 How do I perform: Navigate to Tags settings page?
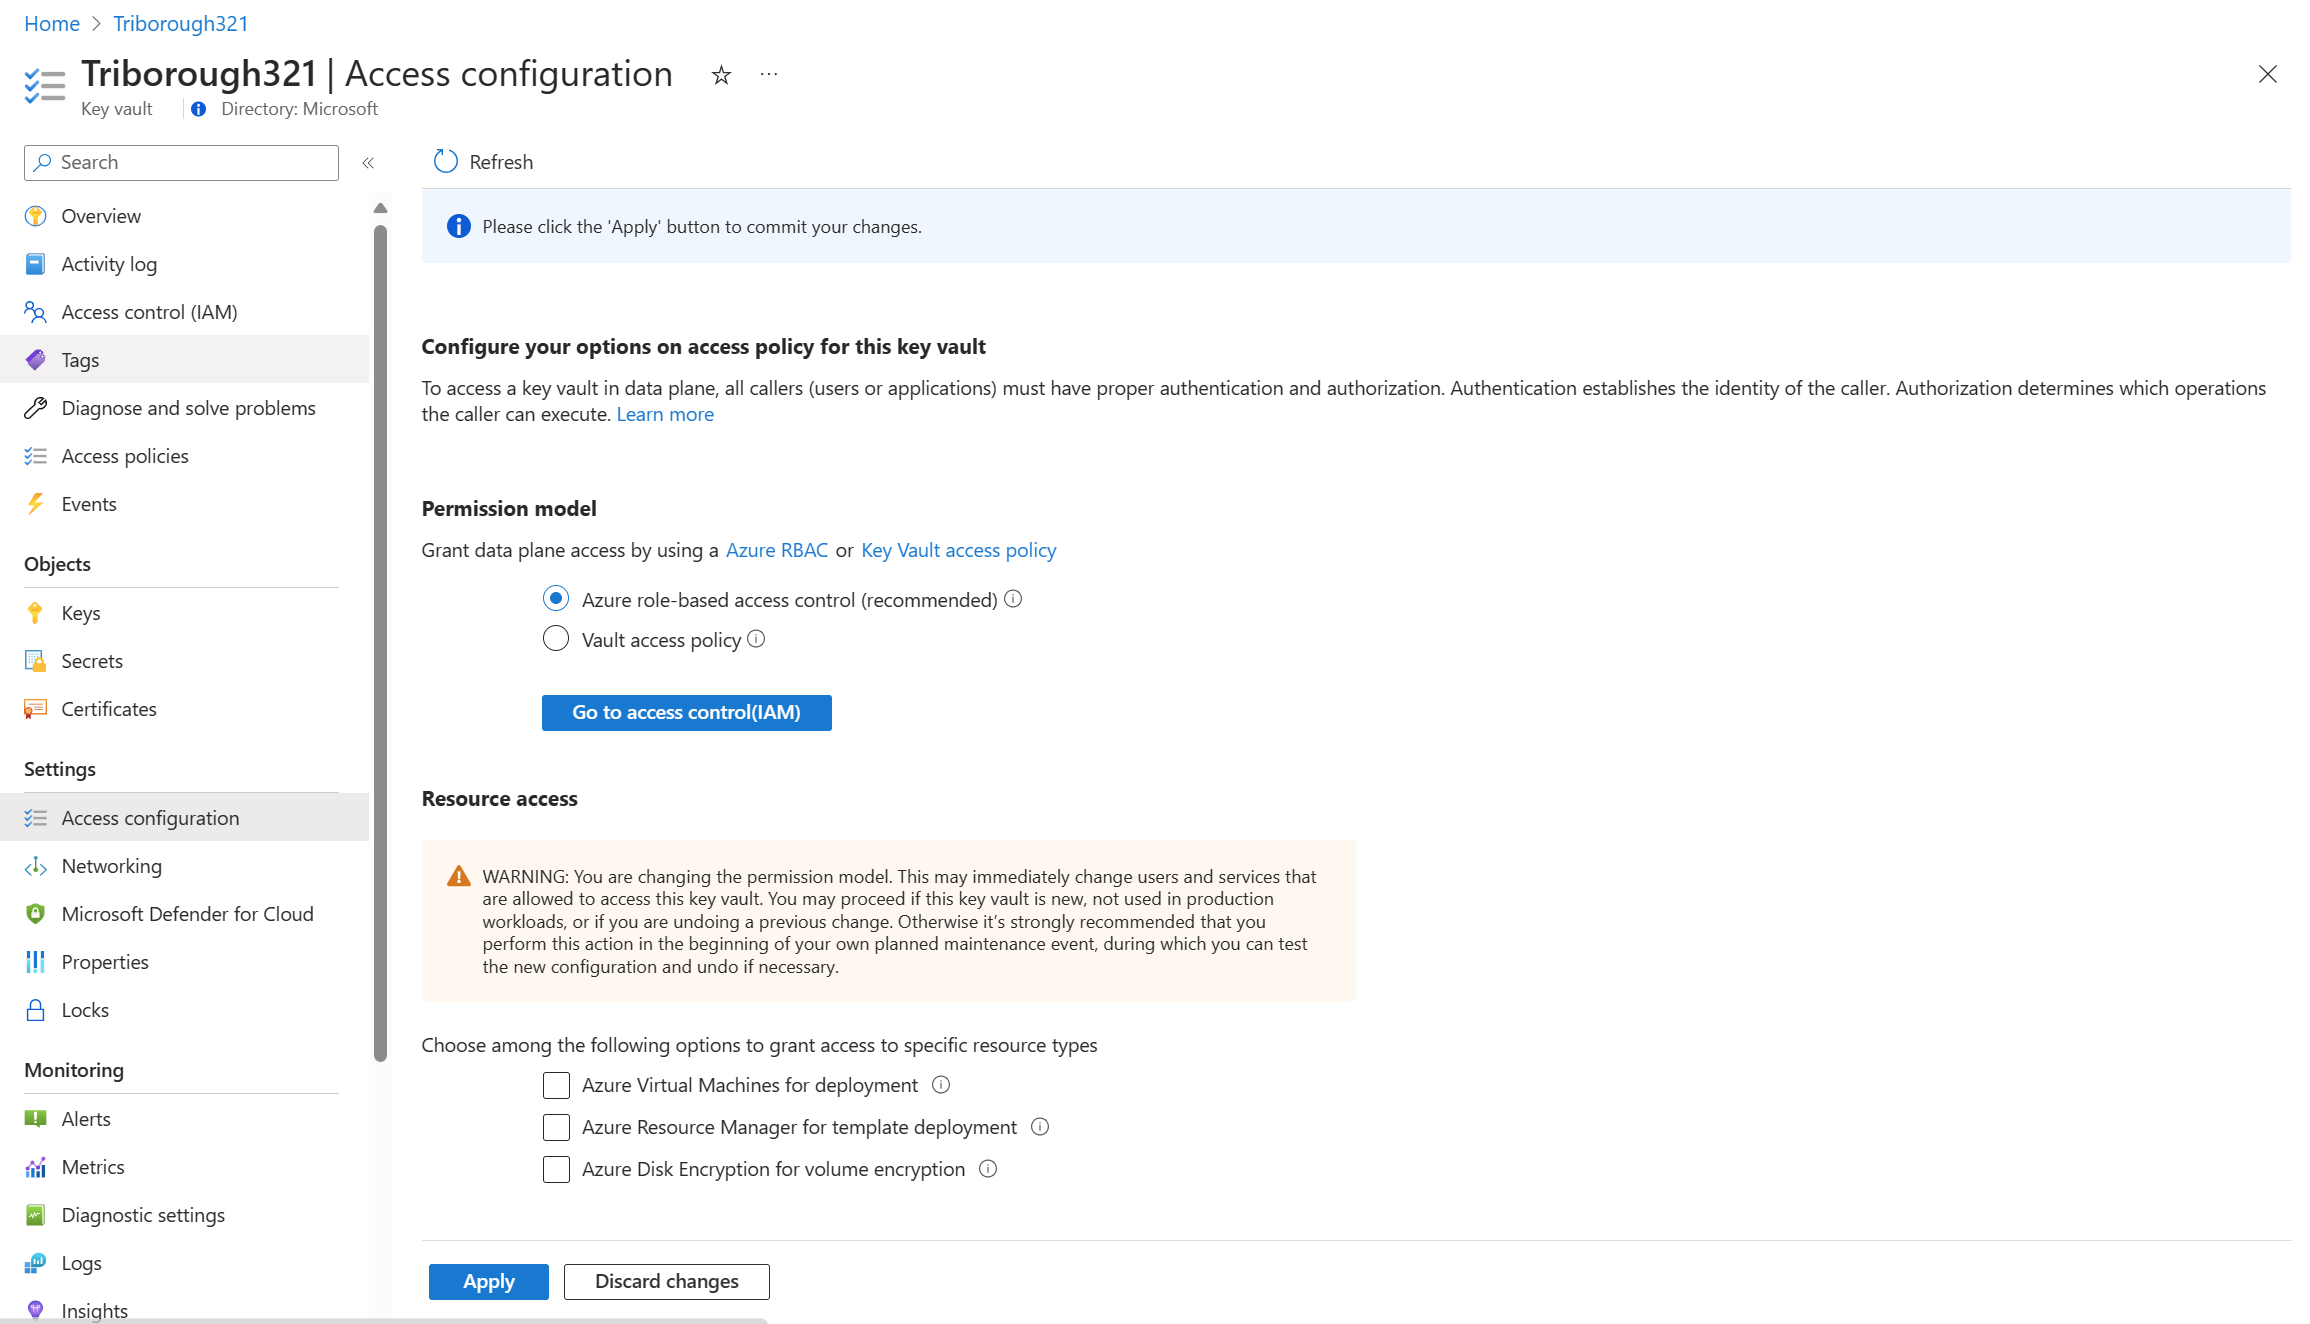point(79,358)
